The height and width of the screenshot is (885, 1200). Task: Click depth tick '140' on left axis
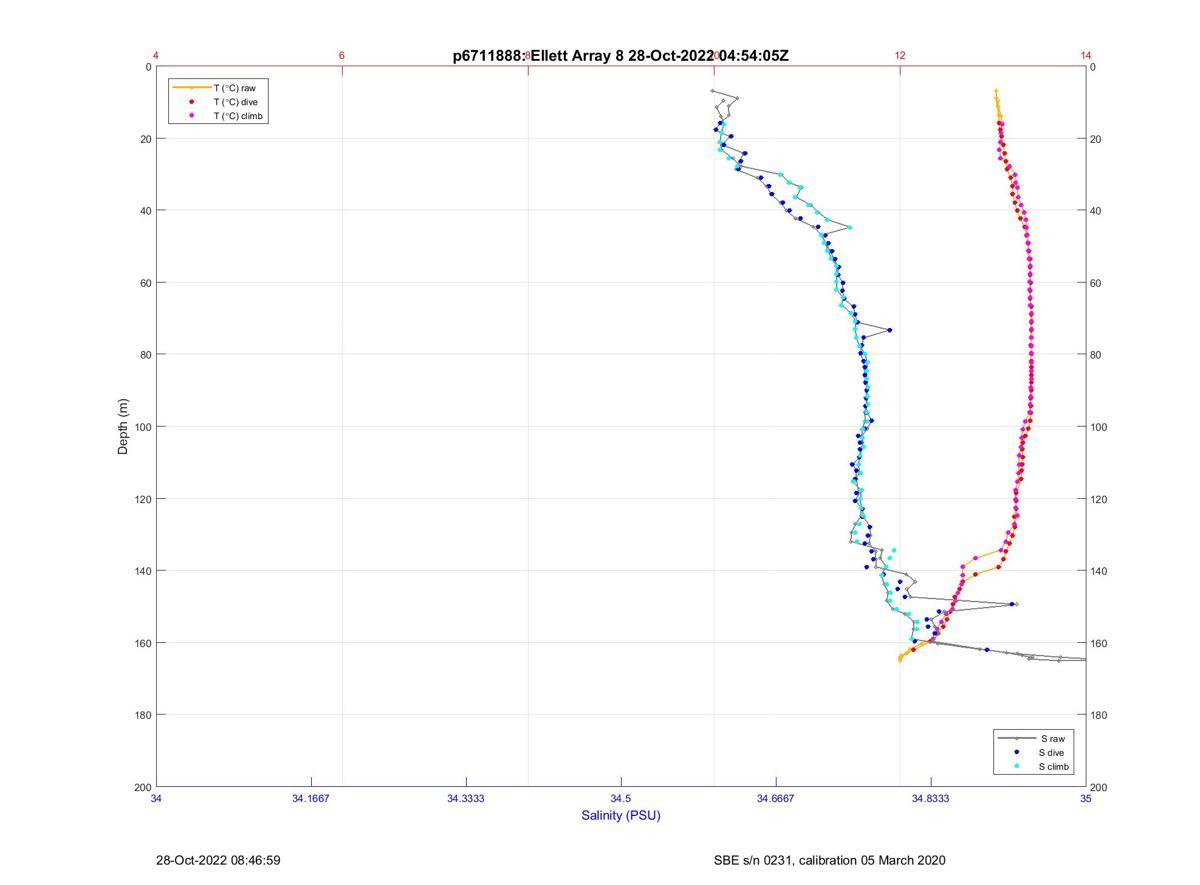[142, 571]
